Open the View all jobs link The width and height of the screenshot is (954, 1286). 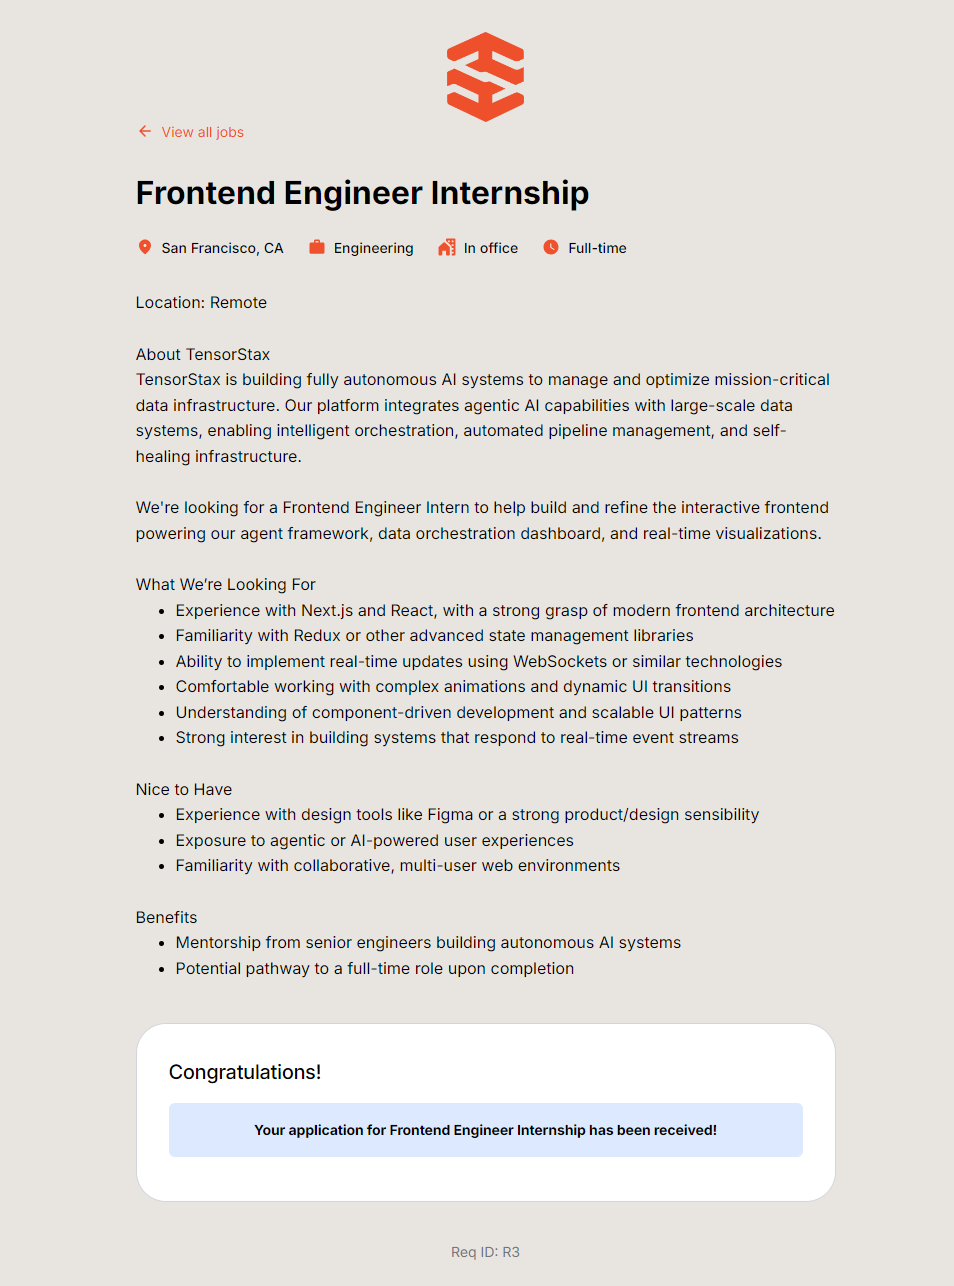[202, 132]
